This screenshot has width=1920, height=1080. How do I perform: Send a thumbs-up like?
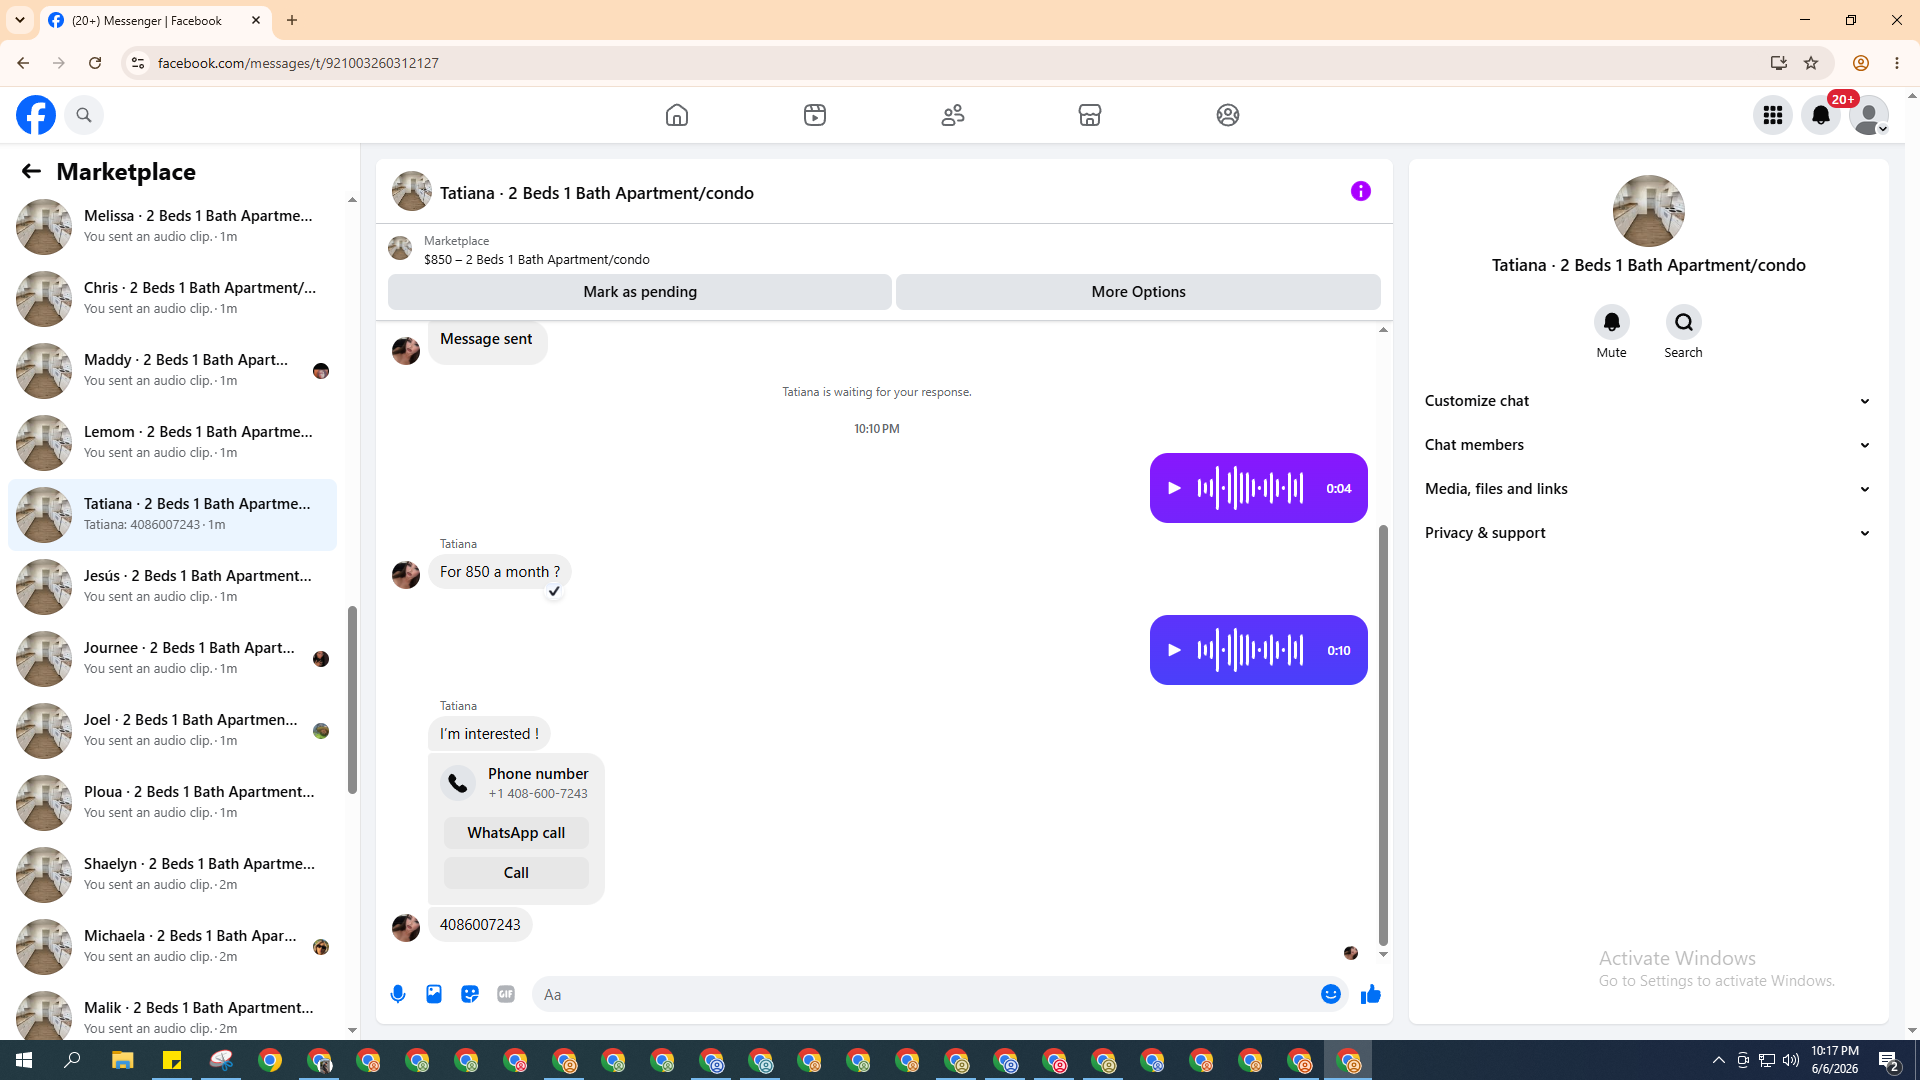pos(1371,994)
